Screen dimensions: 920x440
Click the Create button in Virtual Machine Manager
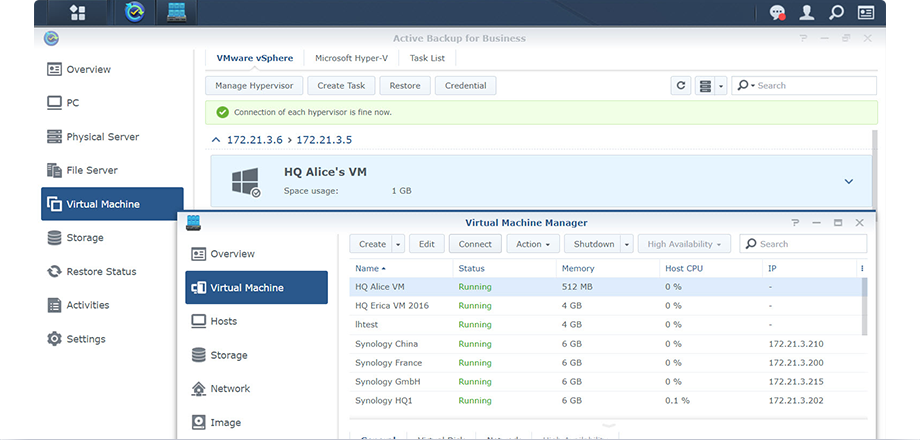click(x=371, y=244)
